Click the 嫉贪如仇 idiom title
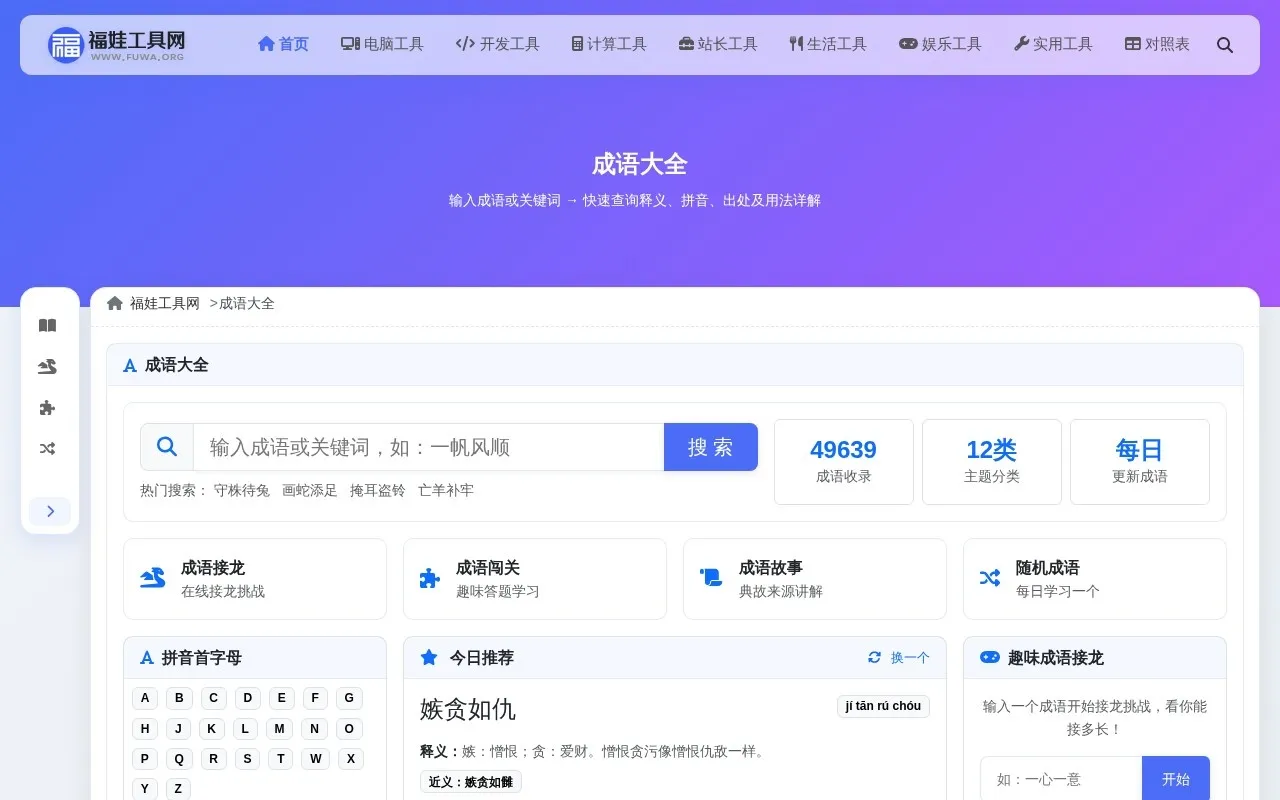Image resolution: width=1280 pixels, height=800 pixels. 468,709
